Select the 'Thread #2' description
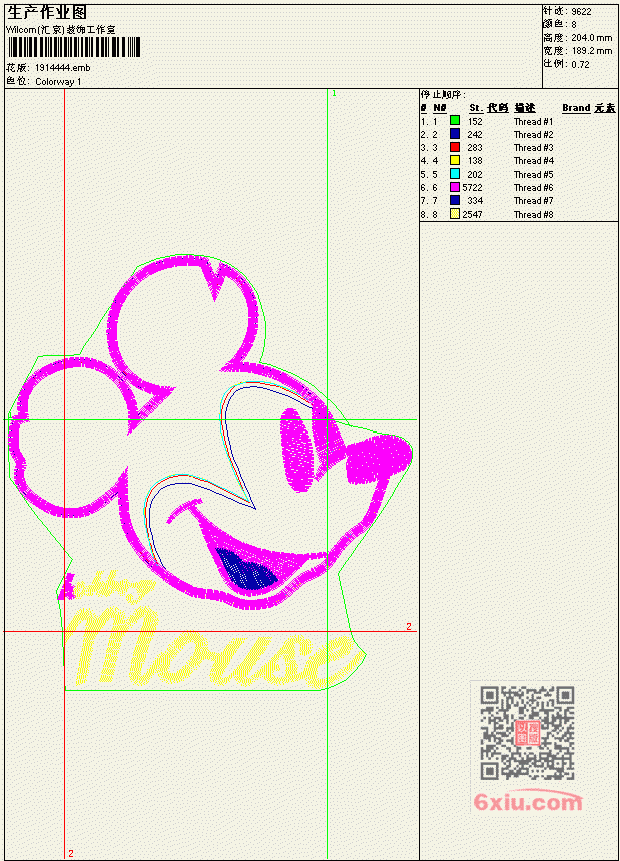This screenshot has height=861, width=620. coord(533,135)
